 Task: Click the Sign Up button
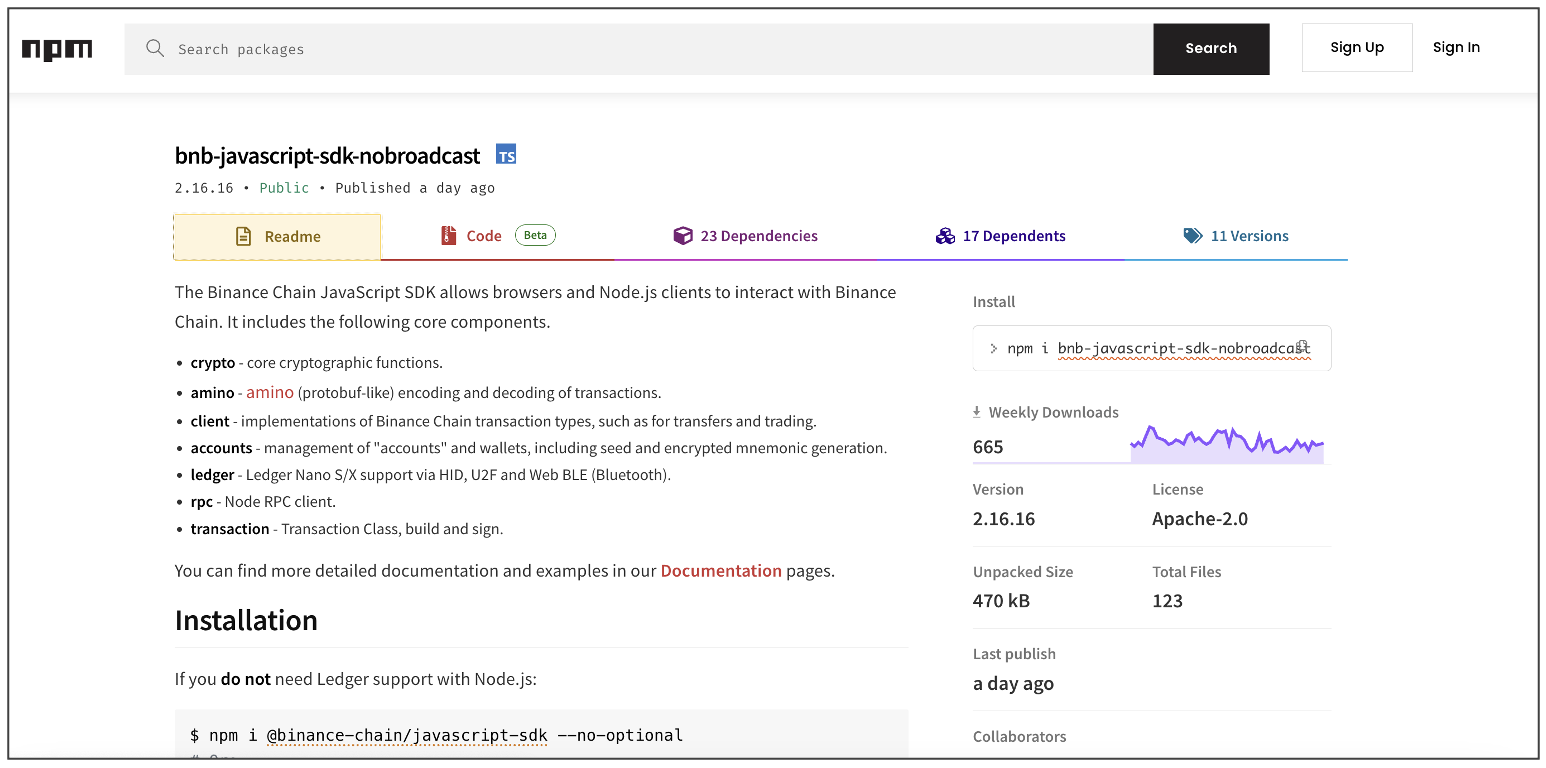pyautogui.click(x=1357, y=46)
